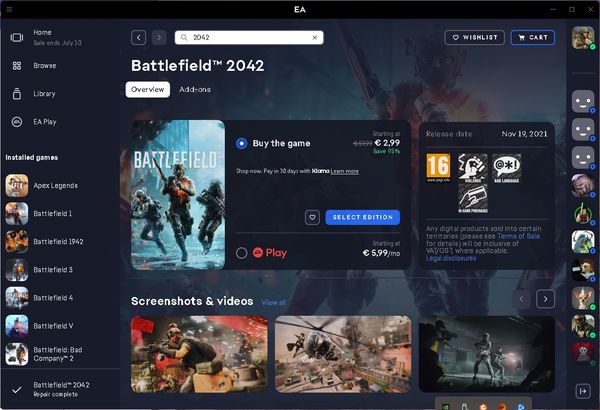The width and height of the screenshot is (600, 410).
Task: Click the repair complete checkmark icon
Action: 16,390
